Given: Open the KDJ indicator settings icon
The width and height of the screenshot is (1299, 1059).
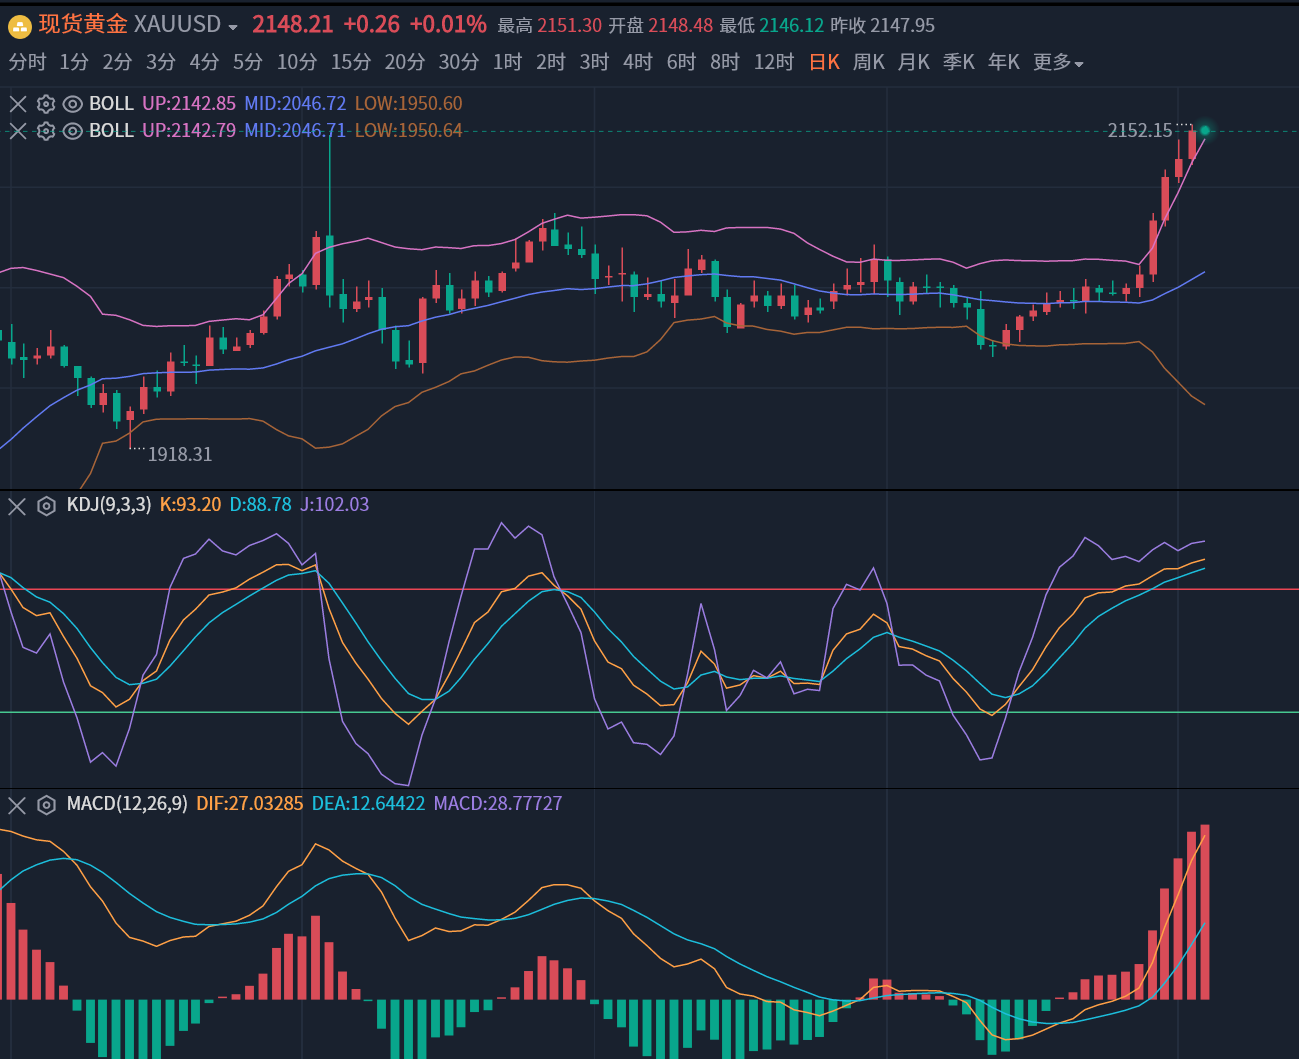Looking at the screenshot, I should 46,506.
